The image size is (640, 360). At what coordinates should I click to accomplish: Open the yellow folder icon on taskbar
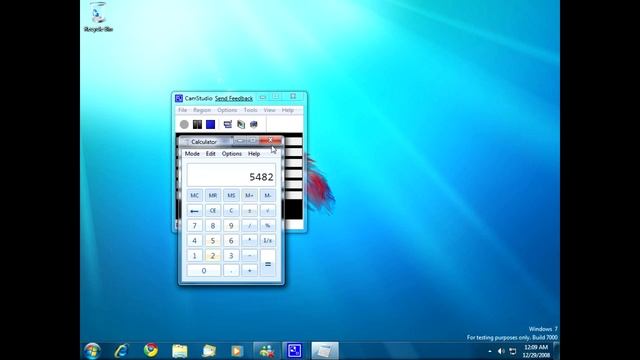point(180,351)
